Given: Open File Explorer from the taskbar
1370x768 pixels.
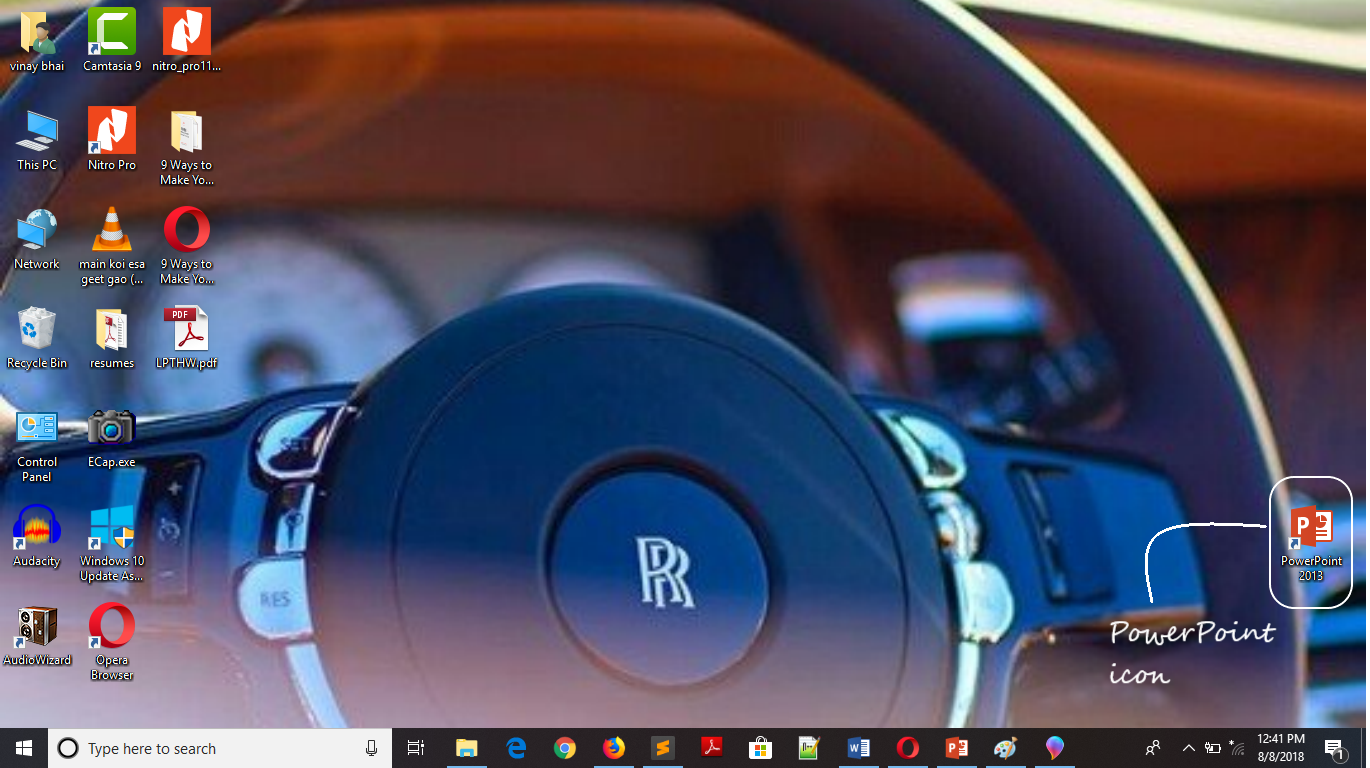Looking at the screenshot, I should [x=467, y=748].
